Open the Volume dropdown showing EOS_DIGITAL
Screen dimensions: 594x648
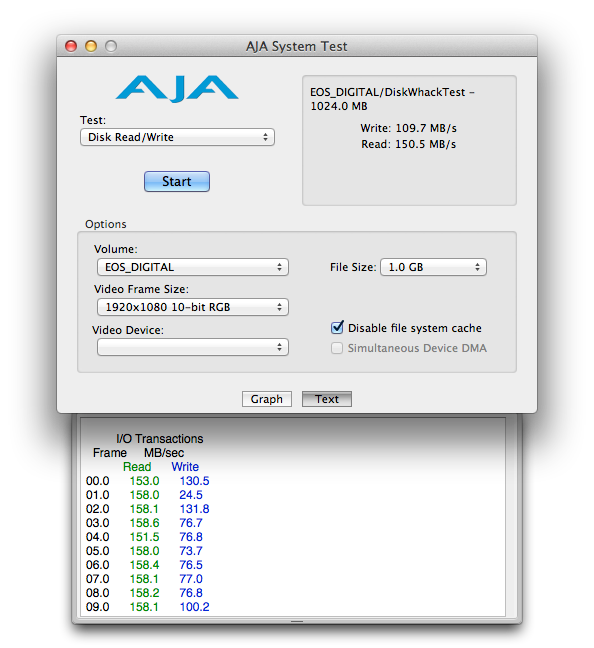tap(193, 267)
